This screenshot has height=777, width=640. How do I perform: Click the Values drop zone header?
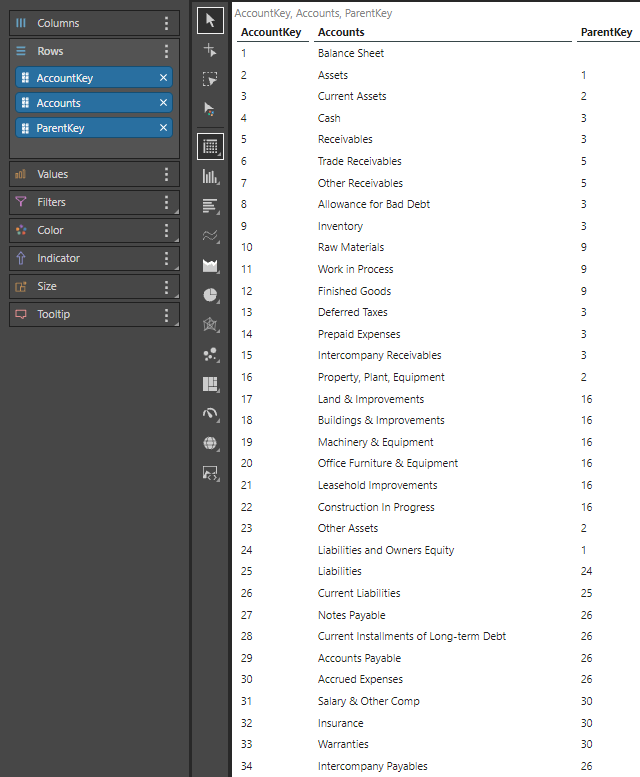(94, 174)
